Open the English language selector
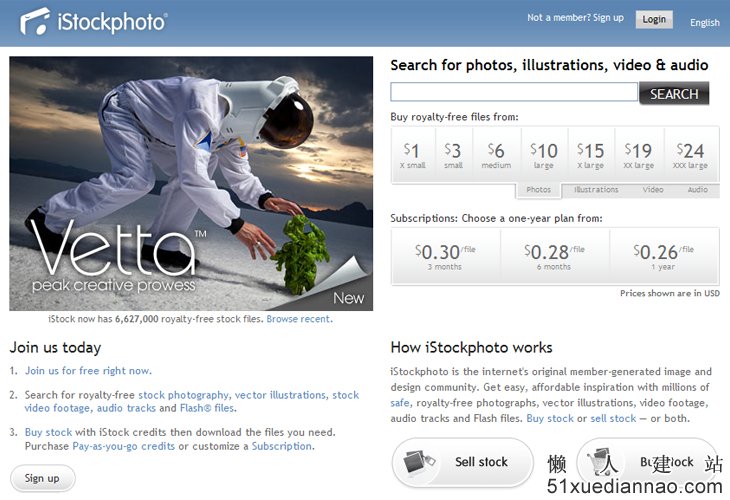Viewport: 730px width, 500px height. 704,22
